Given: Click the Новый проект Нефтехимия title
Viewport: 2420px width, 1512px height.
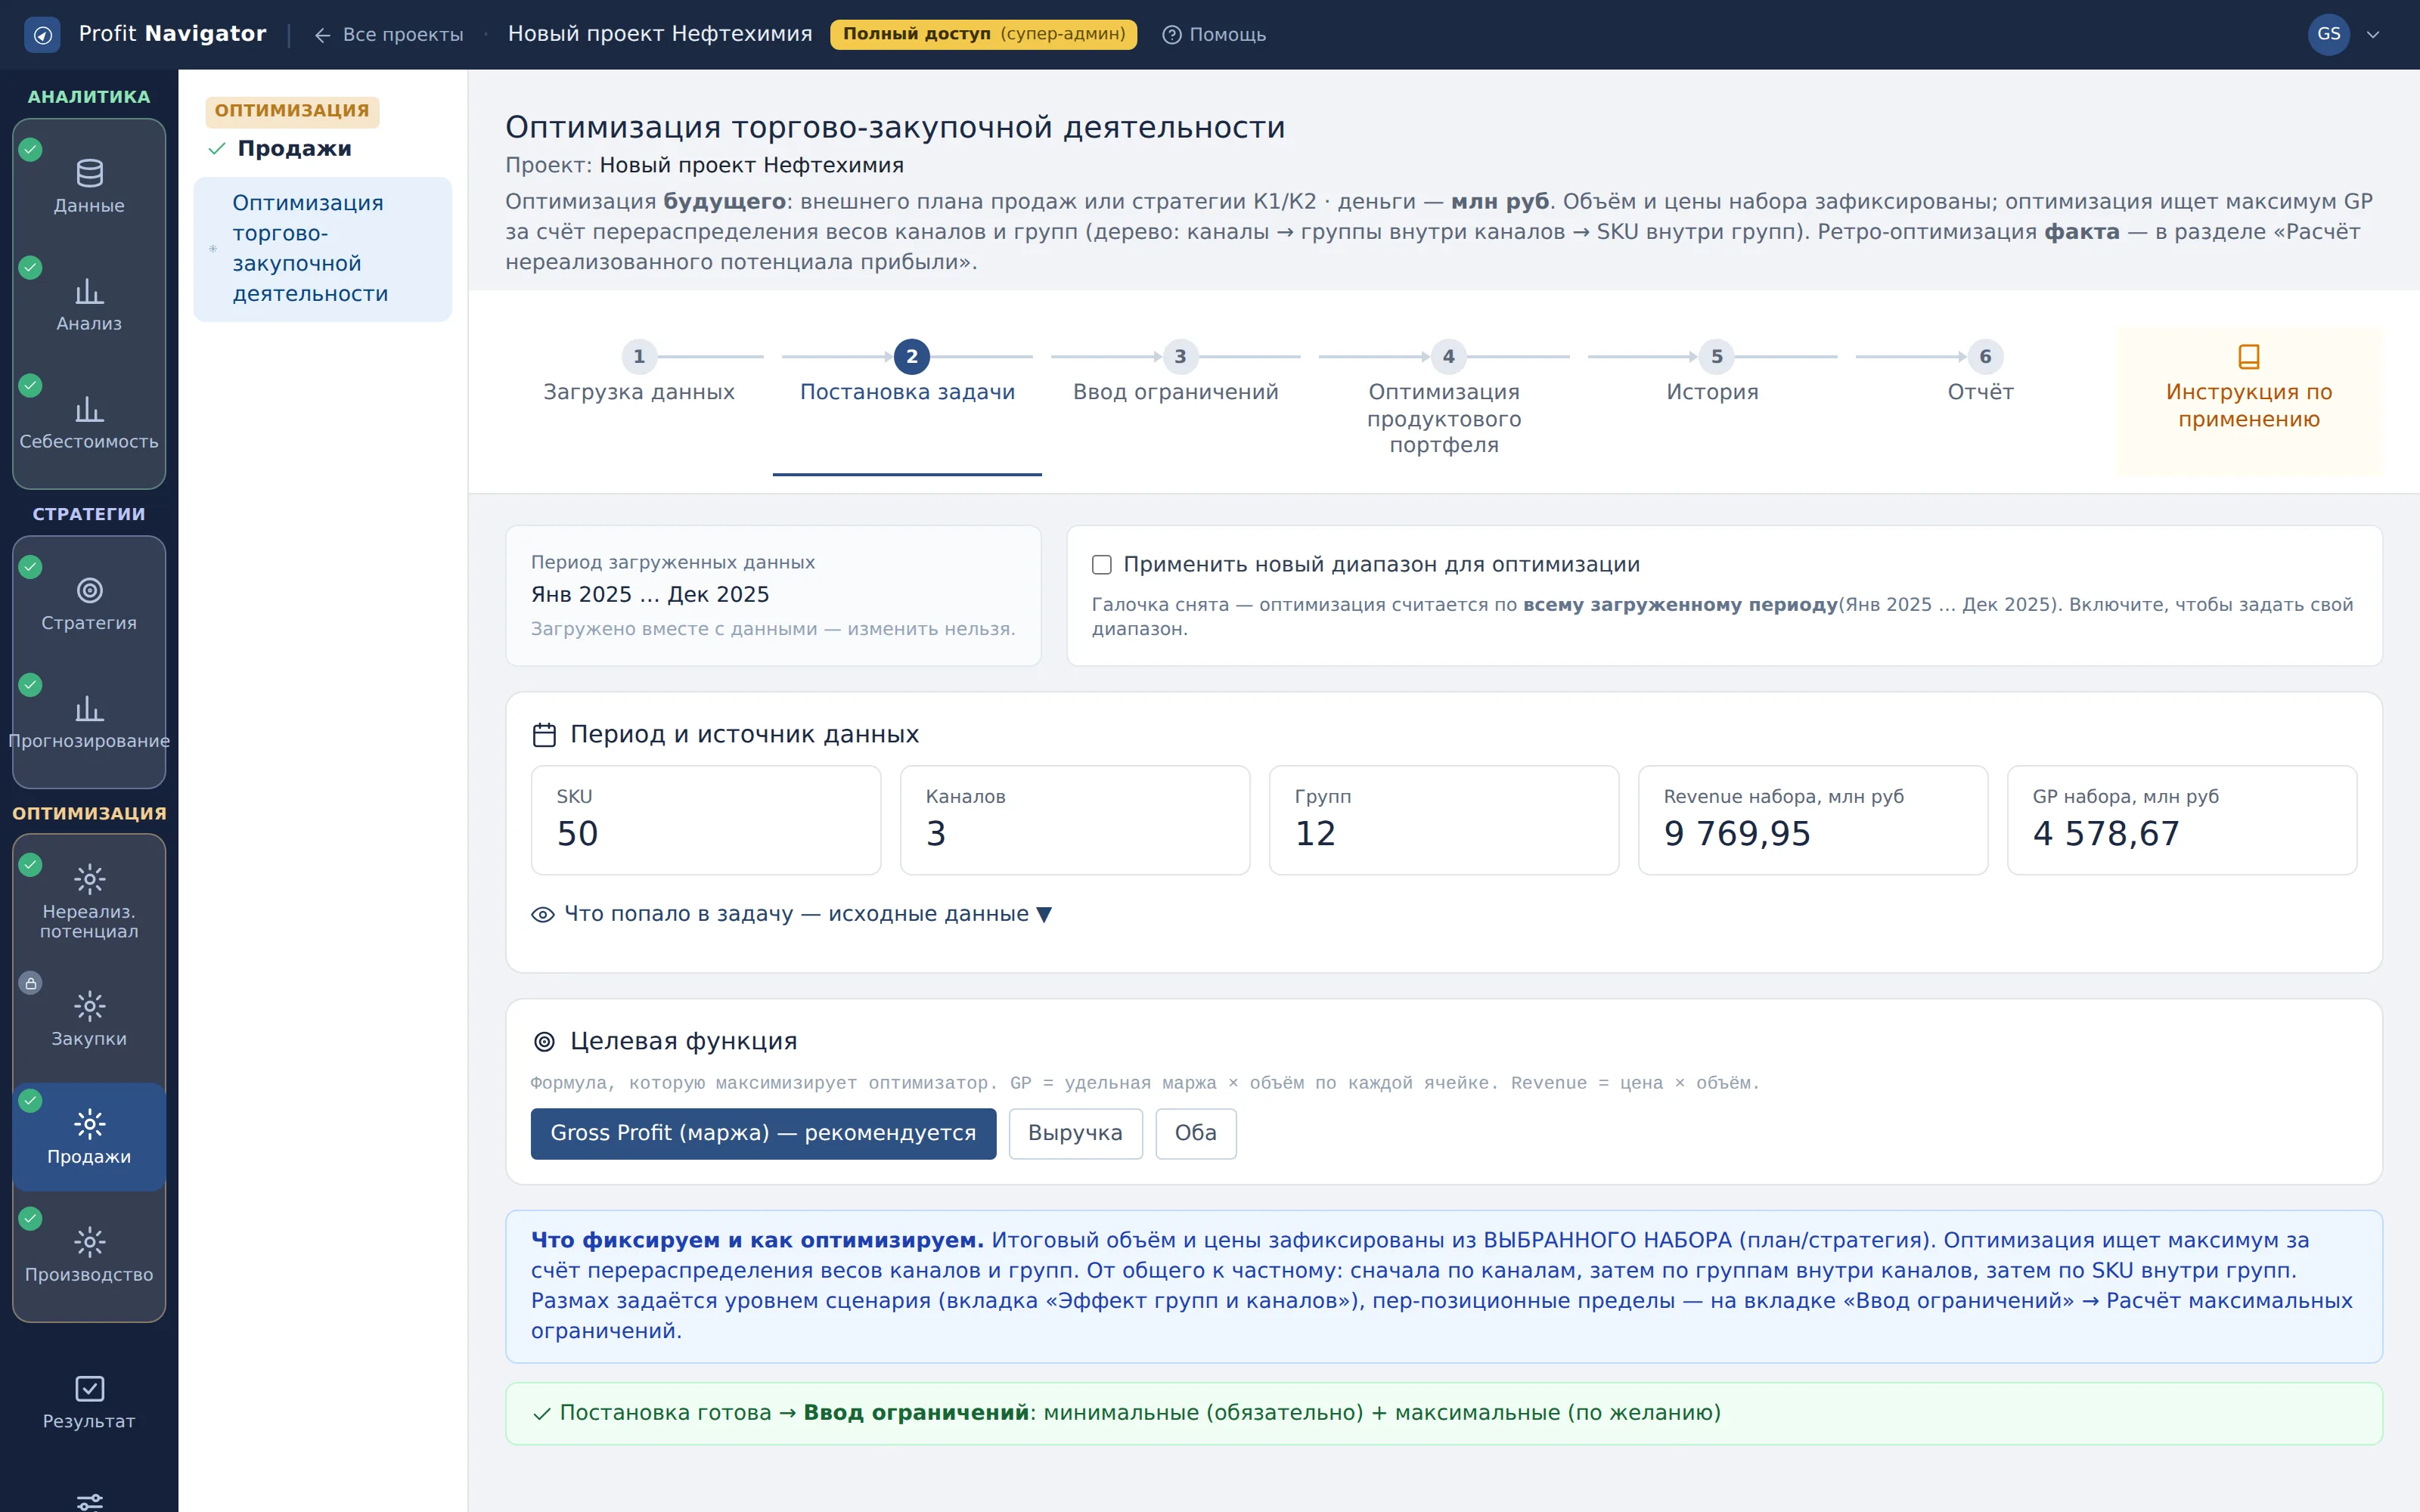Looking at the screenshot, I should 660,34.
